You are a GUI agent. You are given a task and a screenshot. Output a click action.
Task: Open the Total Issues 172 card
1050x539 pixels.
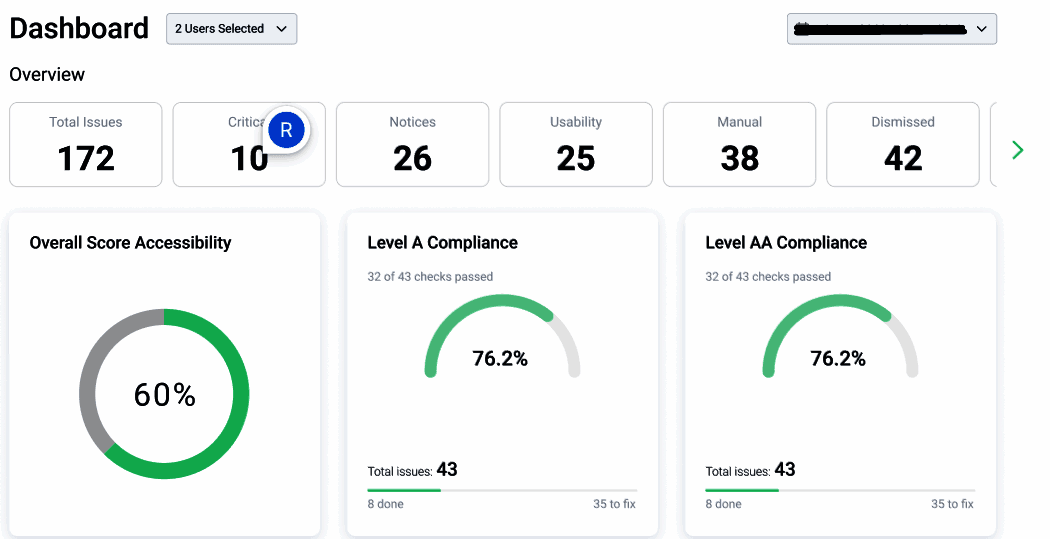(86, 145)
